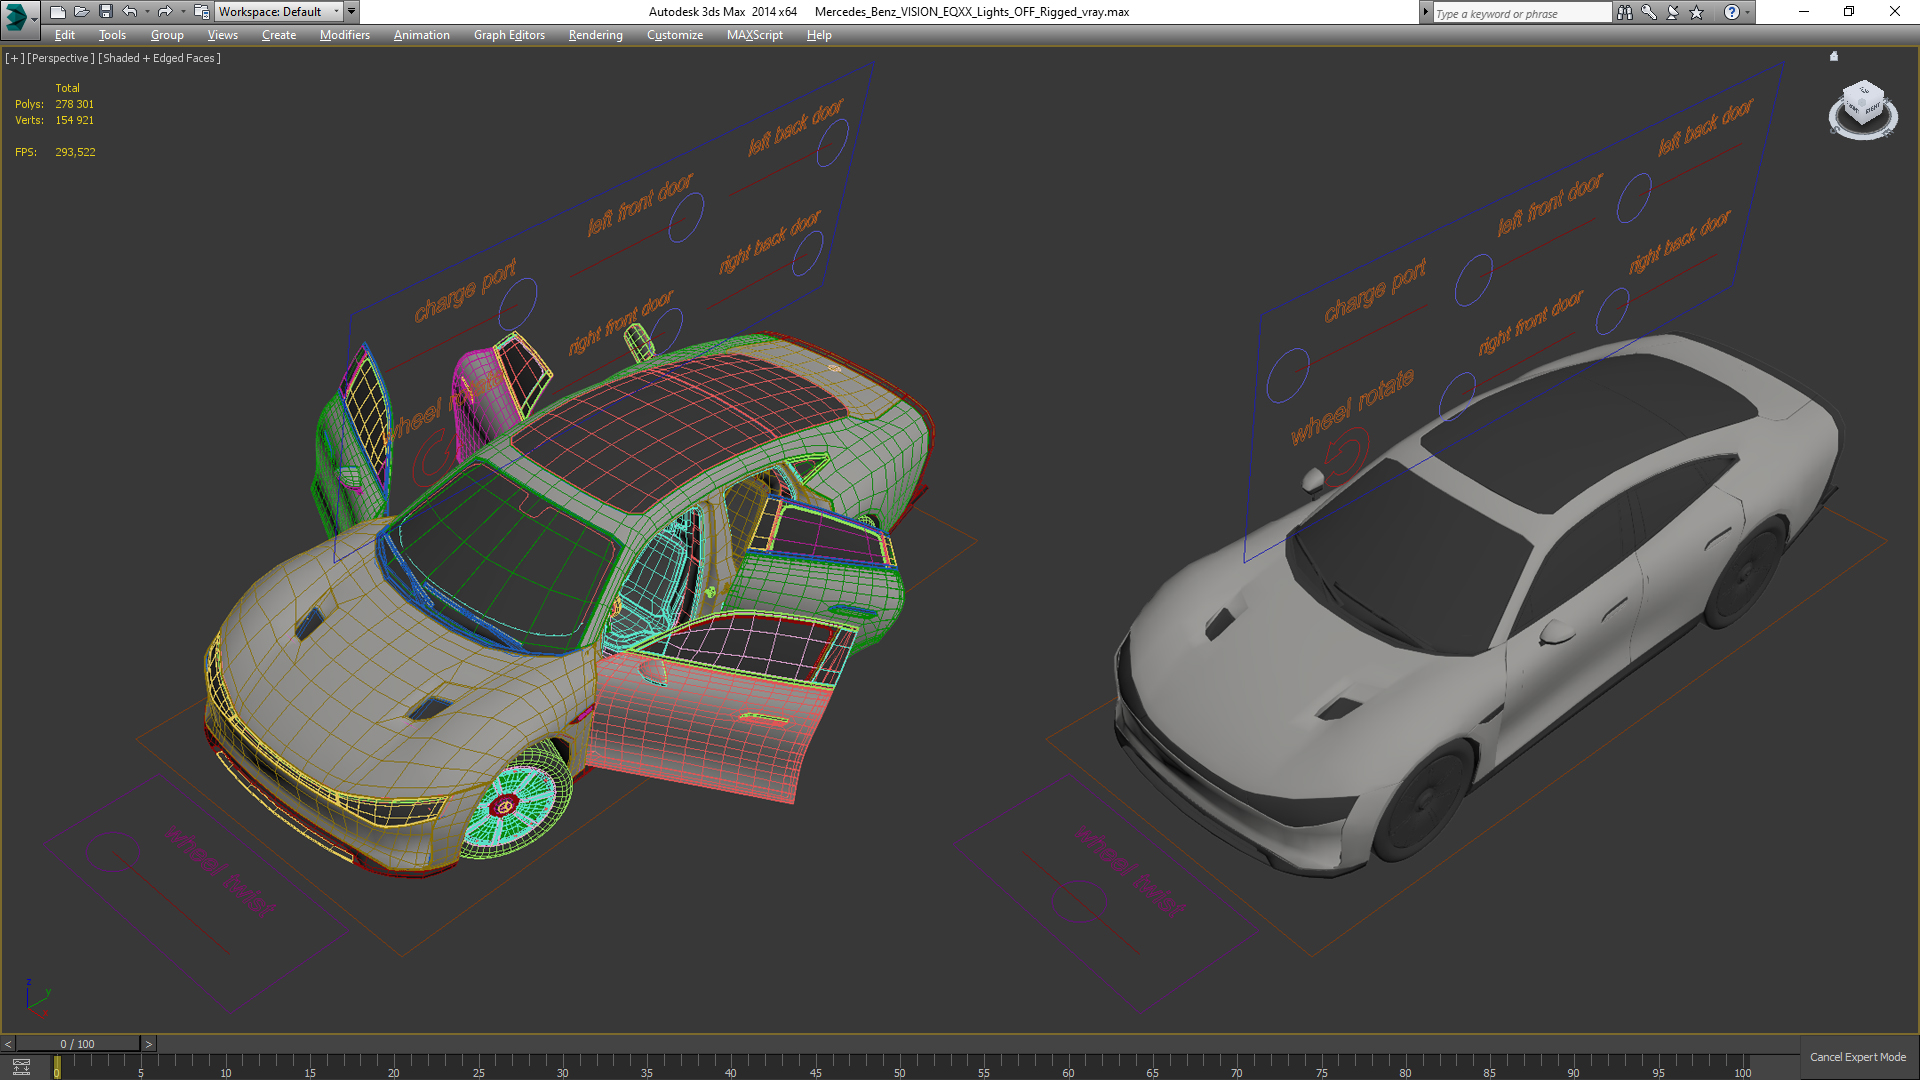1920x1080 pixels.
Task: Open the Tools menu
Action: (x=112, y=35)
